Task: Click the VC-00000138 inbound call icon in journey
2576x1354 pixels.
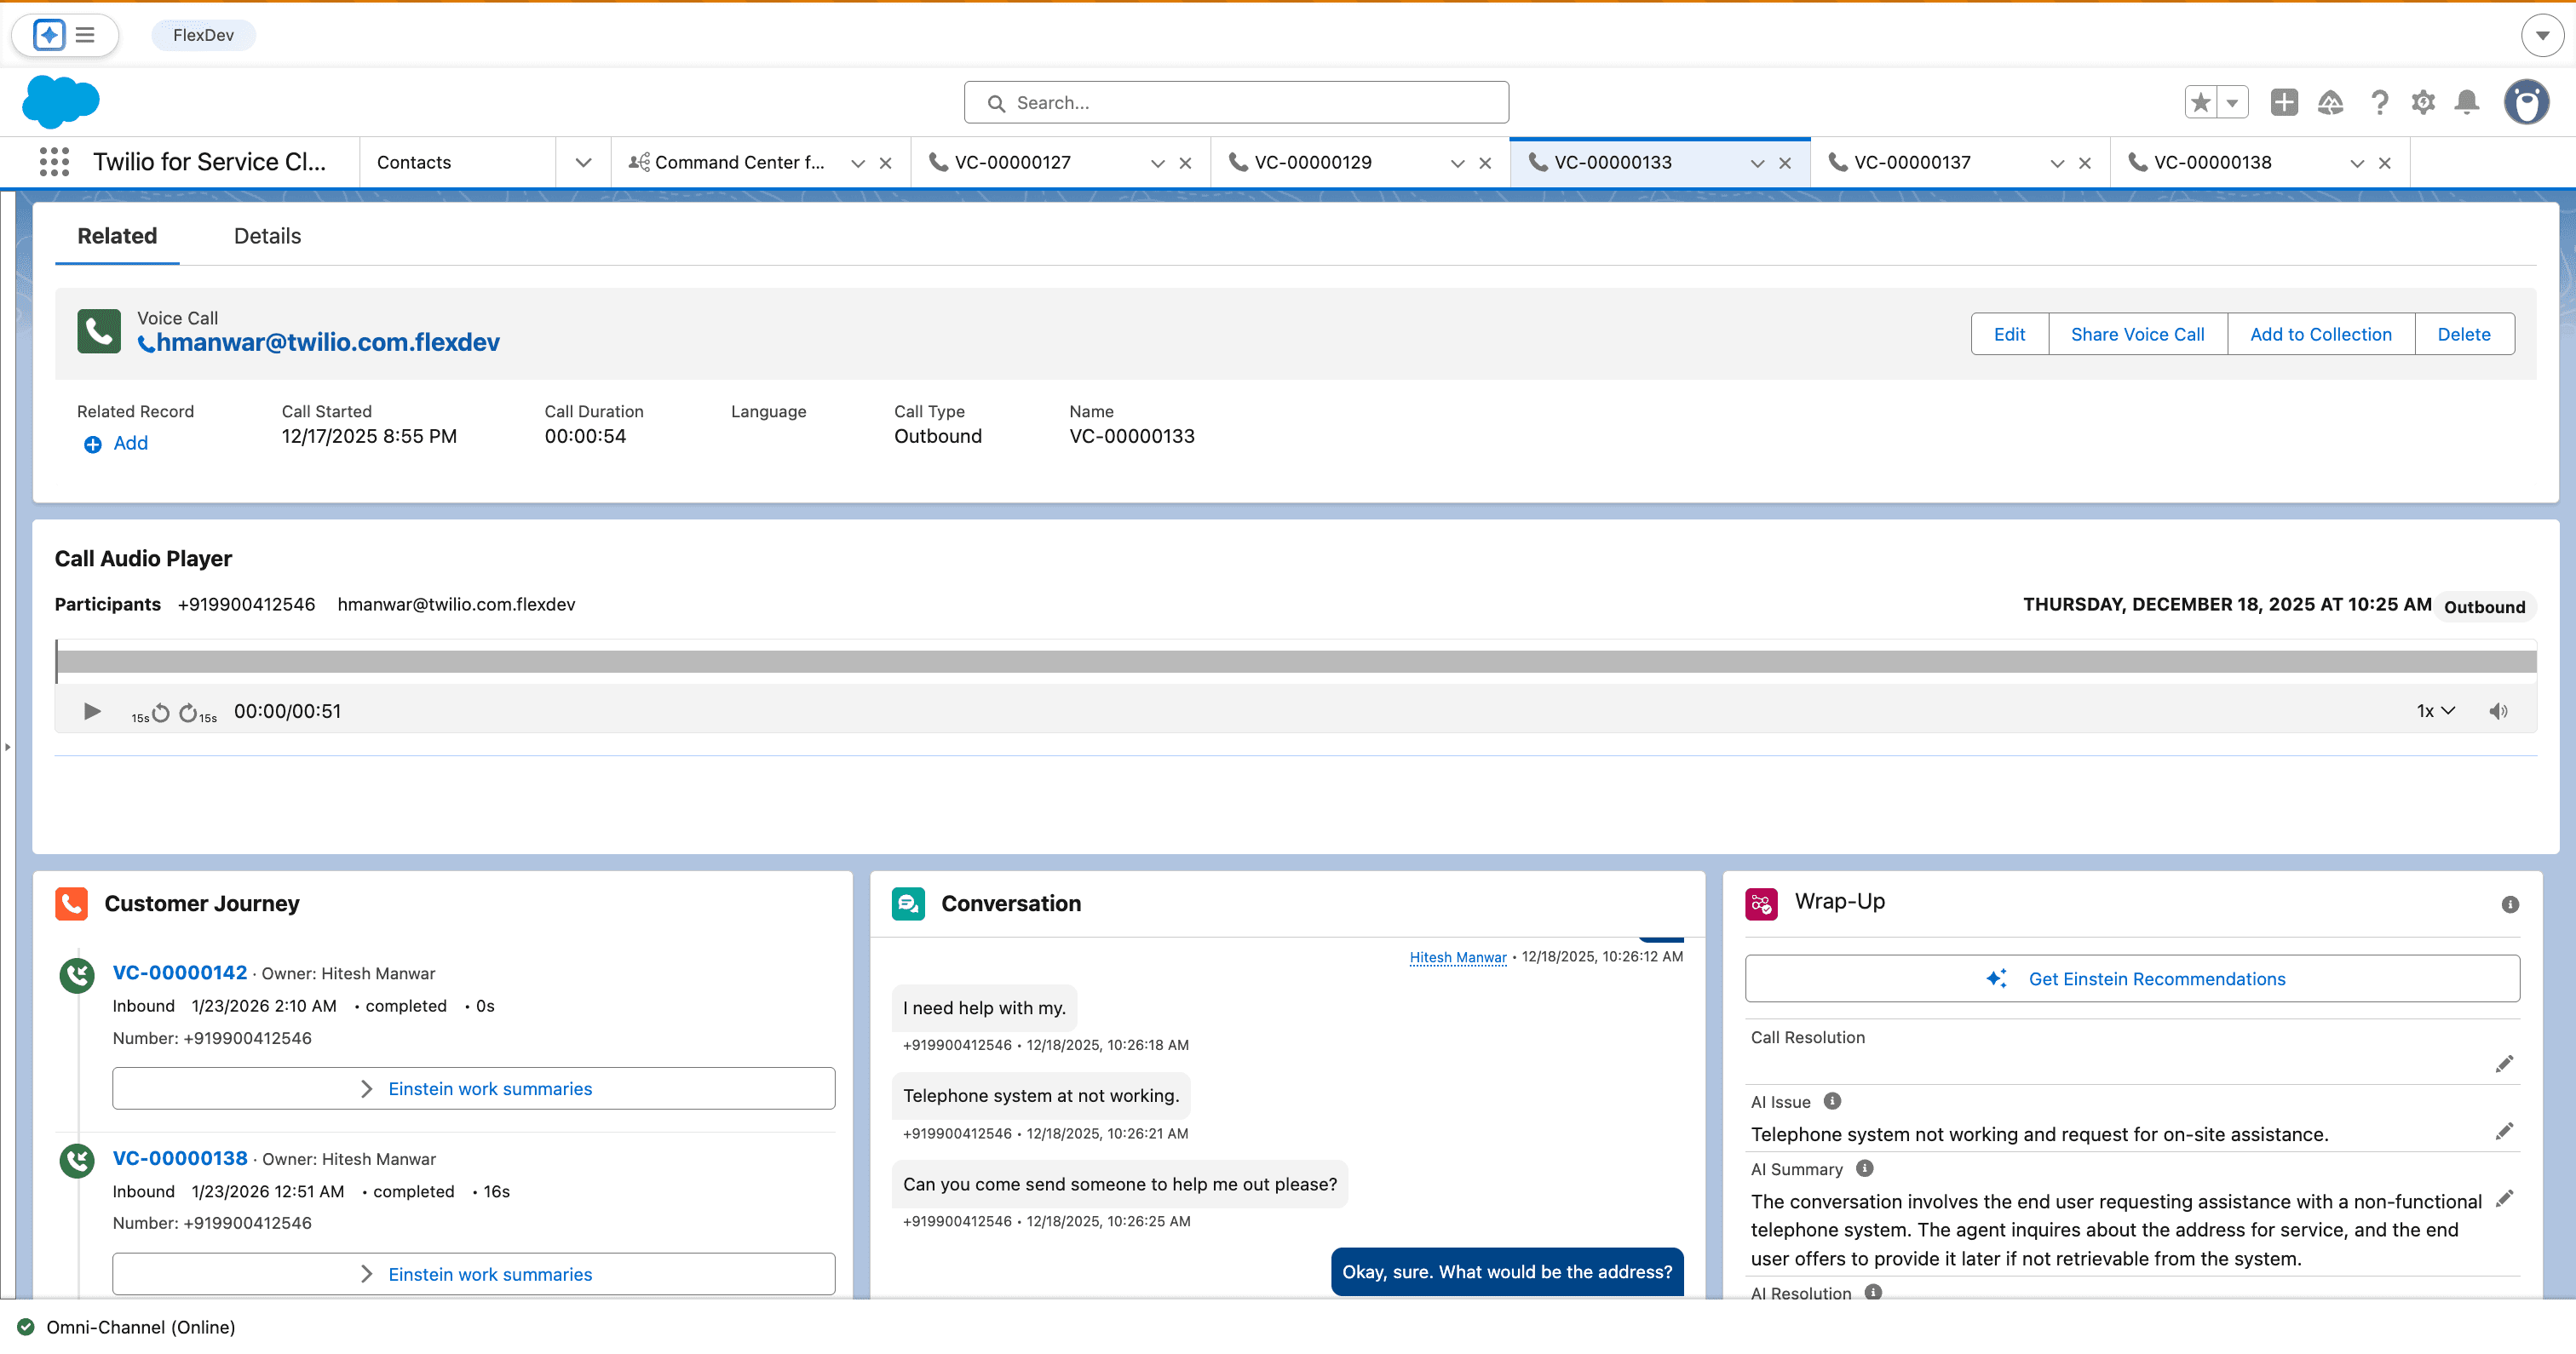Action: click(77, 1160)
